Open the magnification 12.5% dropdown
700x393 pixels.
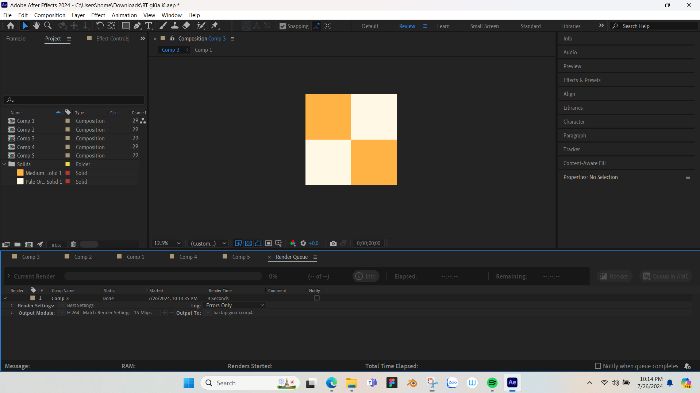point(167,243)
